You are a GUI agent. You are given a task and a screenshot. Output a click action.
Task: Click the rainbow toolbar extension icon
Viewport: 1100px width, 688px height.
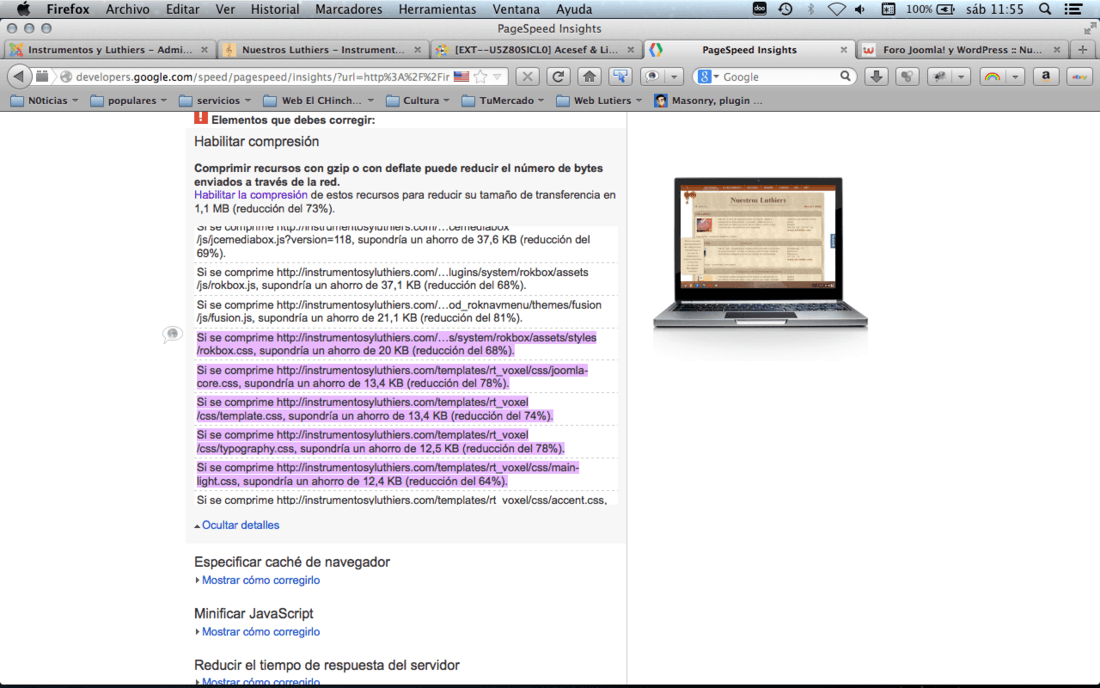click(x=992, y=76)
